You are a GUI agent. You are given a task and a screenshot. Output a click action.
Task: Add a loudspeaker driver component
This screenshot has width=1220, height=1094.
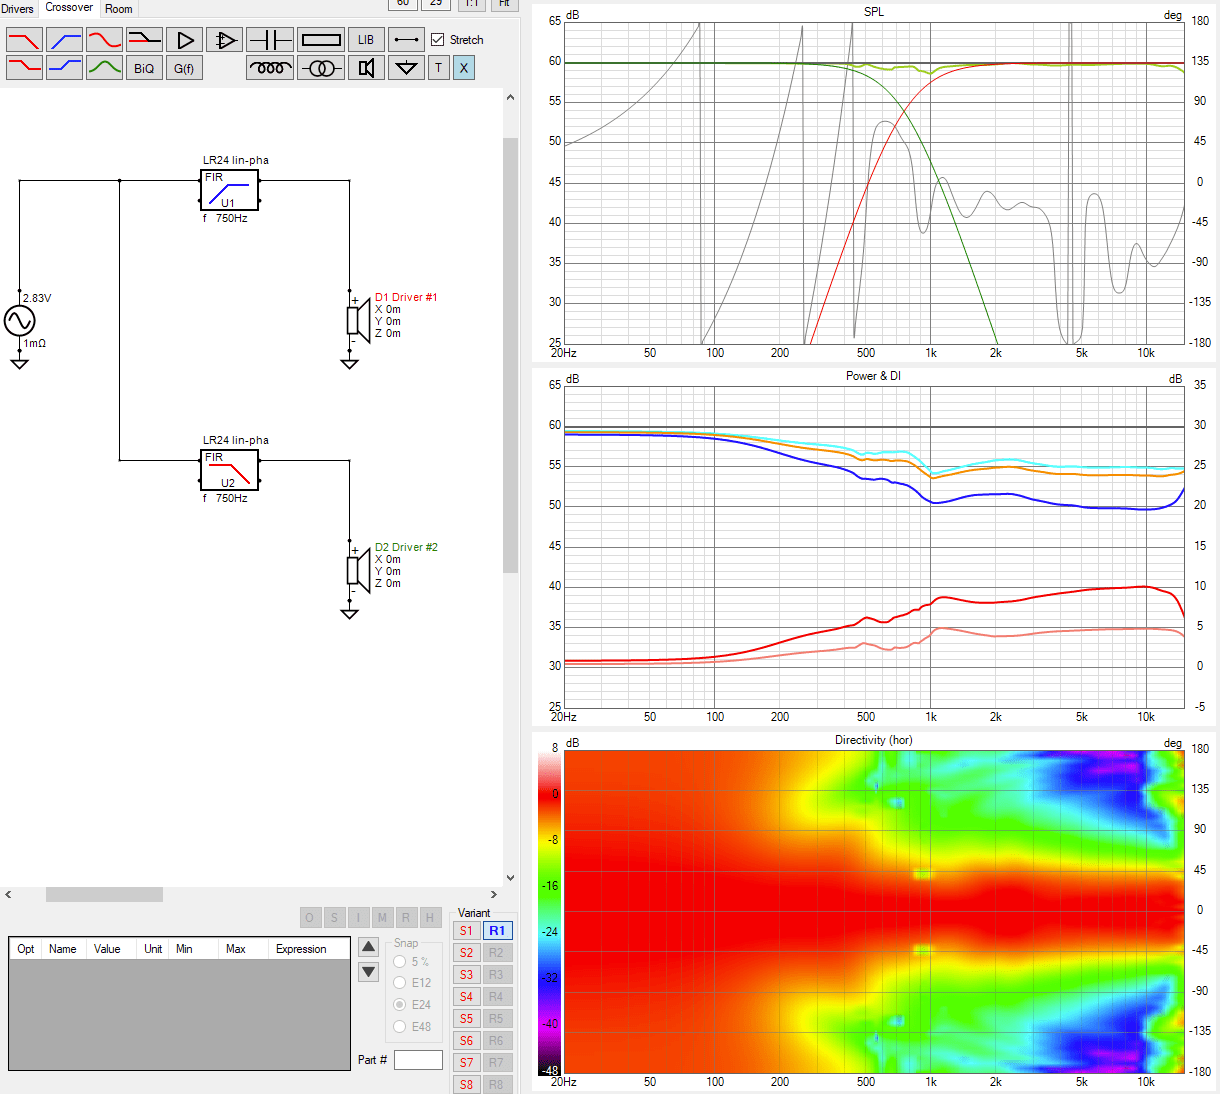pyautogui.click(x=366, y=68)
